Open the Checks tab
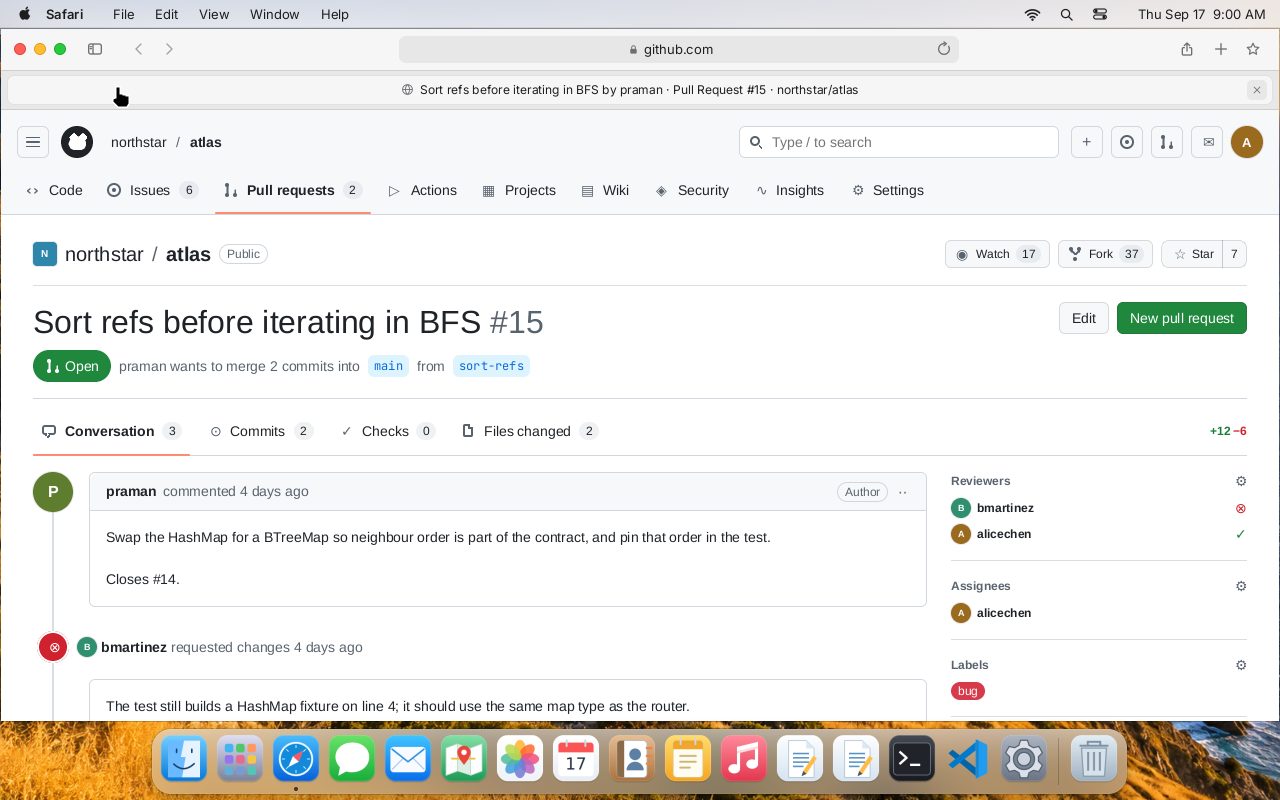The width and height of the screenshot is (1280, 800). tap(388, 431)
